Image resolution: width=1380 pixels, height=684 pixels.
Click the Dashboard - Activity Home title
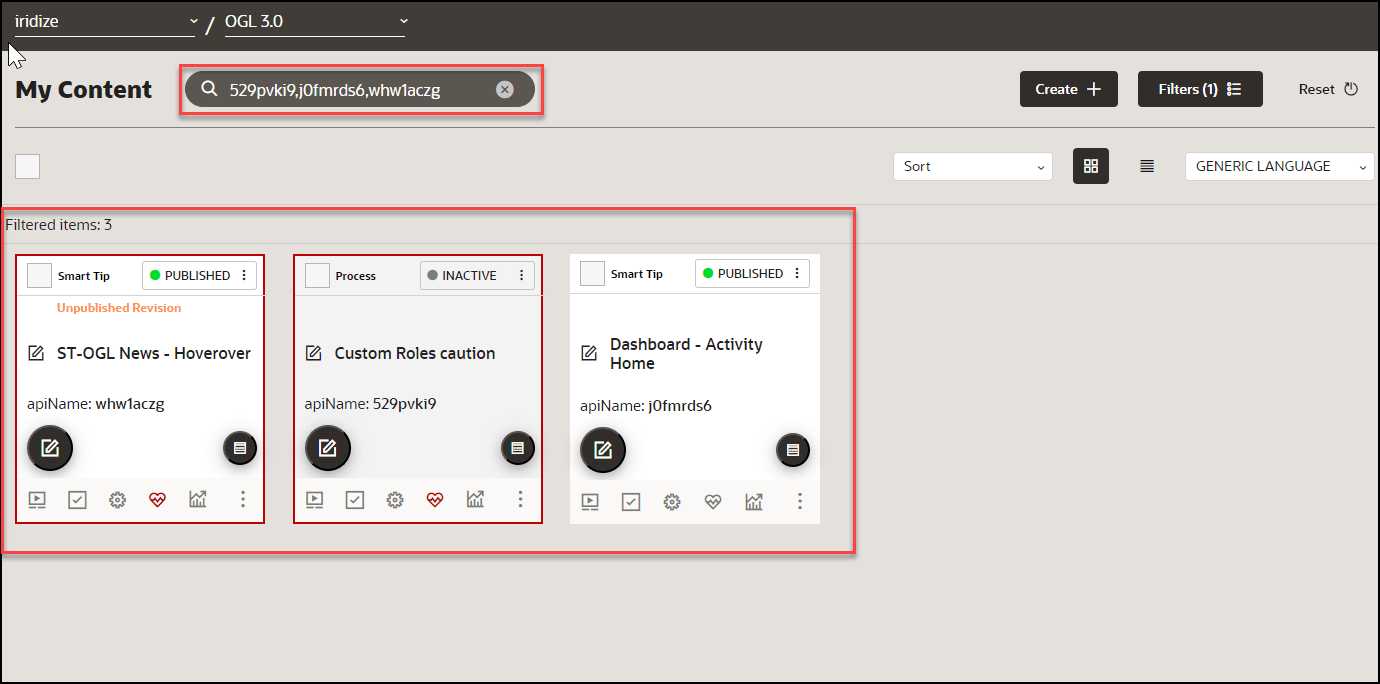point(687,353)
